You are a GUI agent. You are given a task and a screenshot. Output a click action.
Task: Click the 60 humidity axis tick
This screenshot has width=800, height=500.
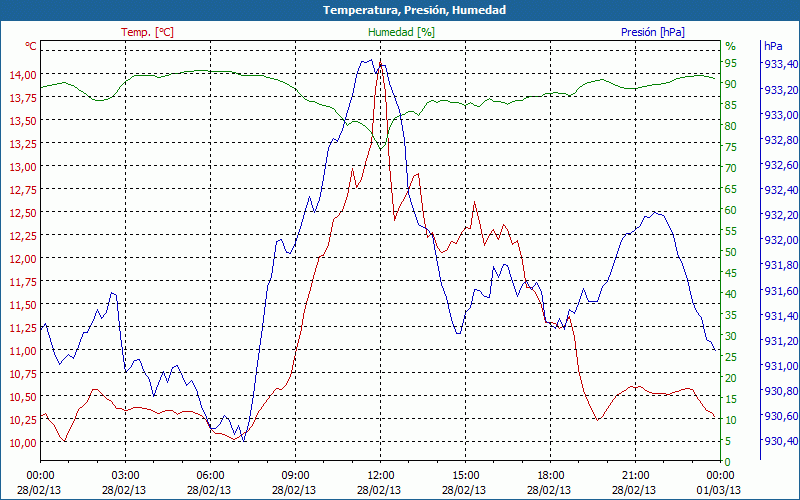pyautogui.click(x=731, y=210)
